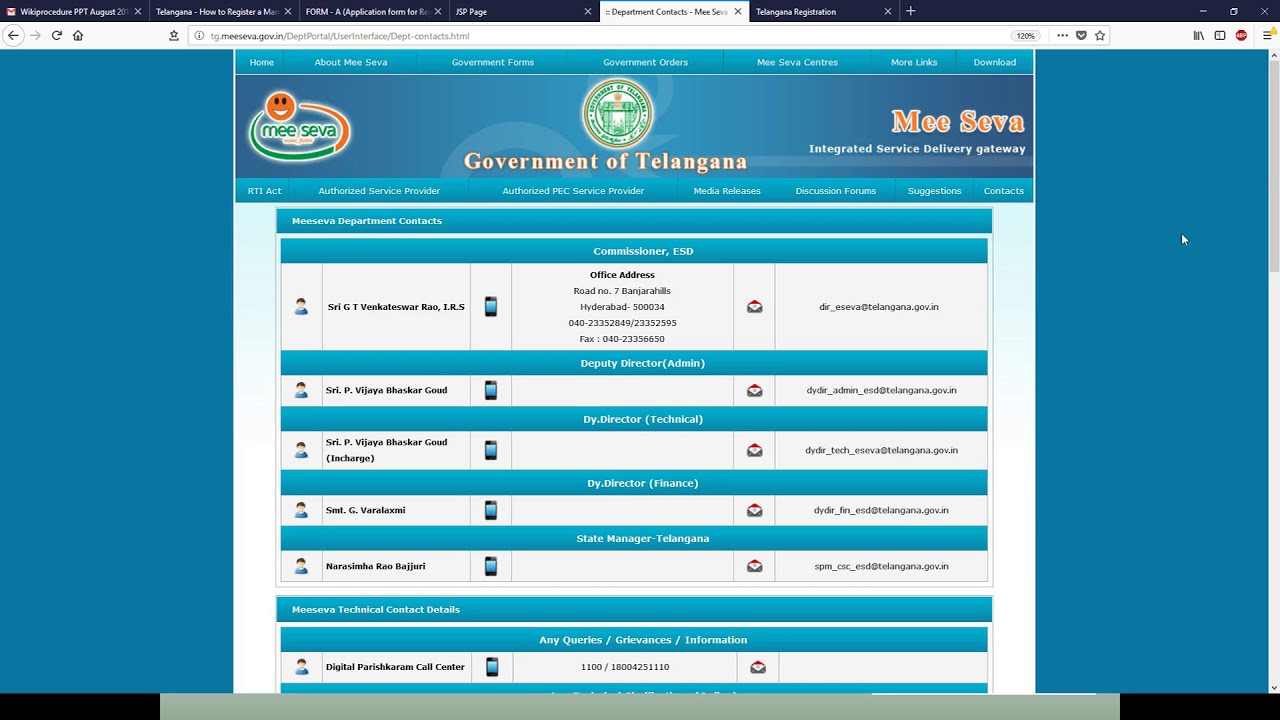The image size is (1280, 720).
Task: Click mail icon in Digital Parishkaram row
Action: [x=758, y=667]
